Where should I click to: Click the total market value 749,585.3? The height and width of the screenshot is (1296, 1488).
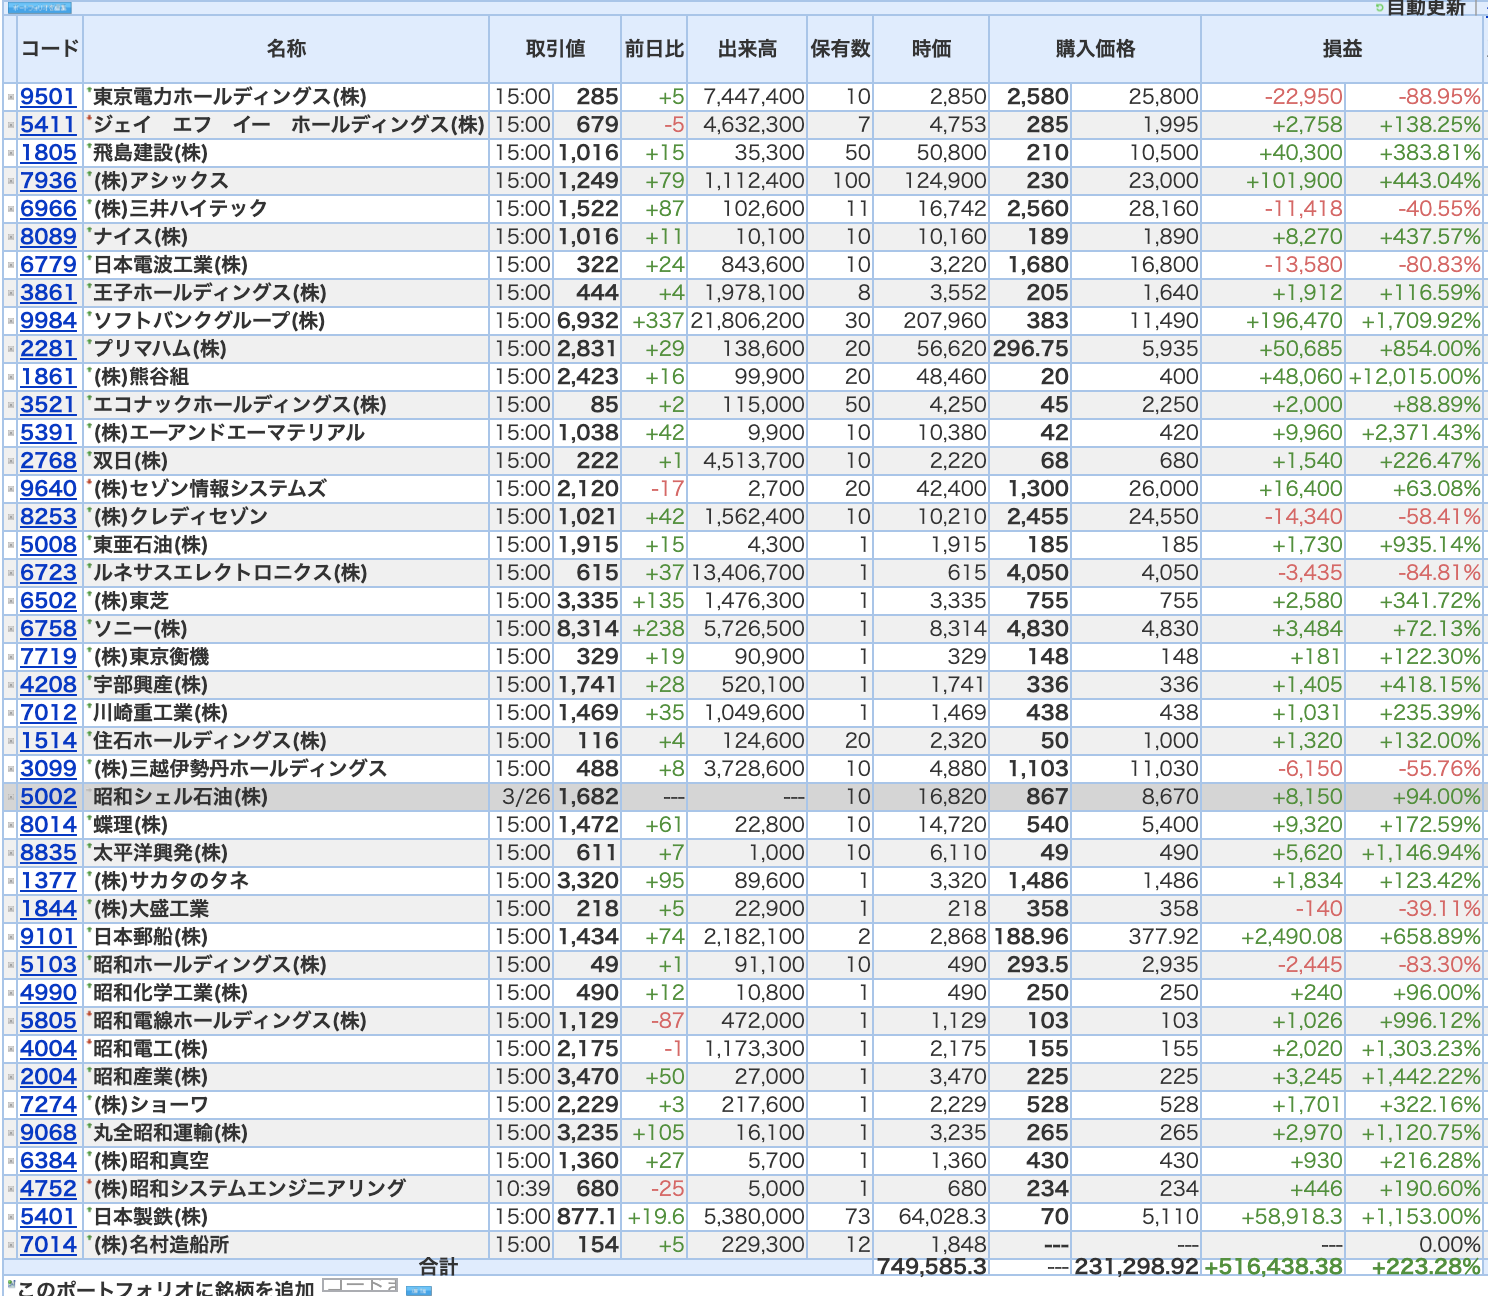click(932, 1266)
